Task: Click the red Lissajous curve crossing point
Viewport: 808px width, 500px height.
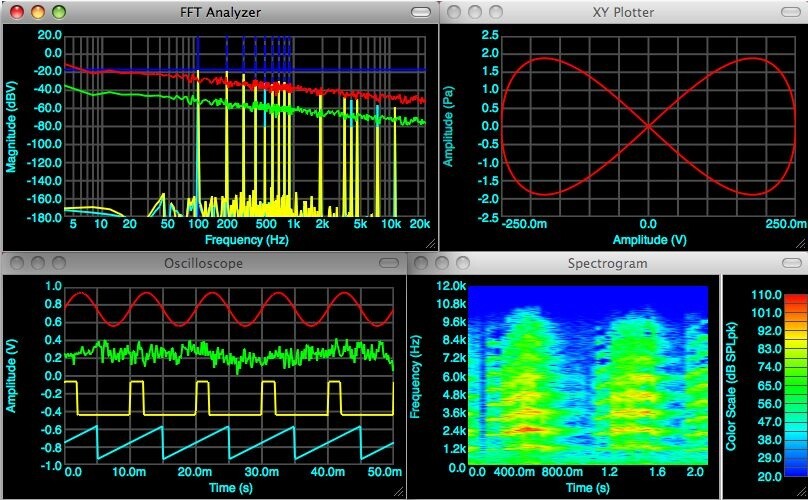Action: pyautogui.click(x=648, y=126)
